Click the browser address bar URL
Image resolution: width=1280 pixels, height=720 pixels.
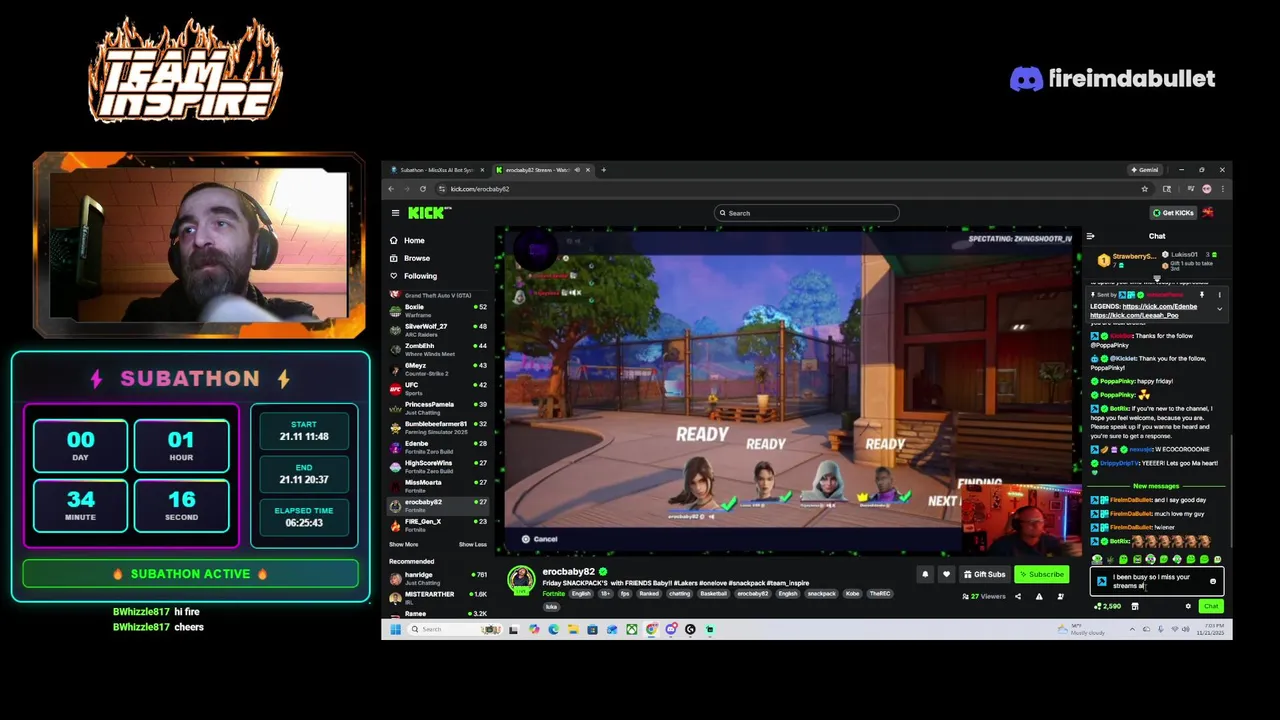(x=480, y=189)
